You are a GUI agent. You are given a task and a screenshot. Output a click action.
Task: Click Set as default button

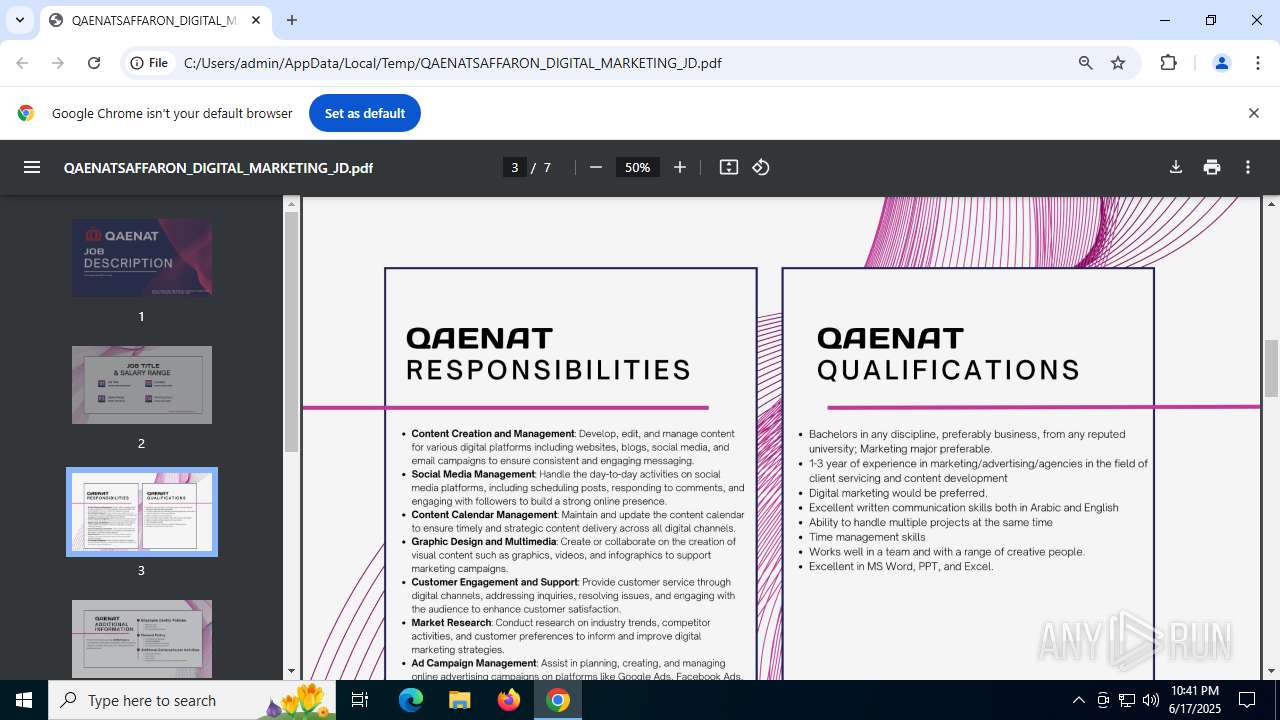pos(365,113)
